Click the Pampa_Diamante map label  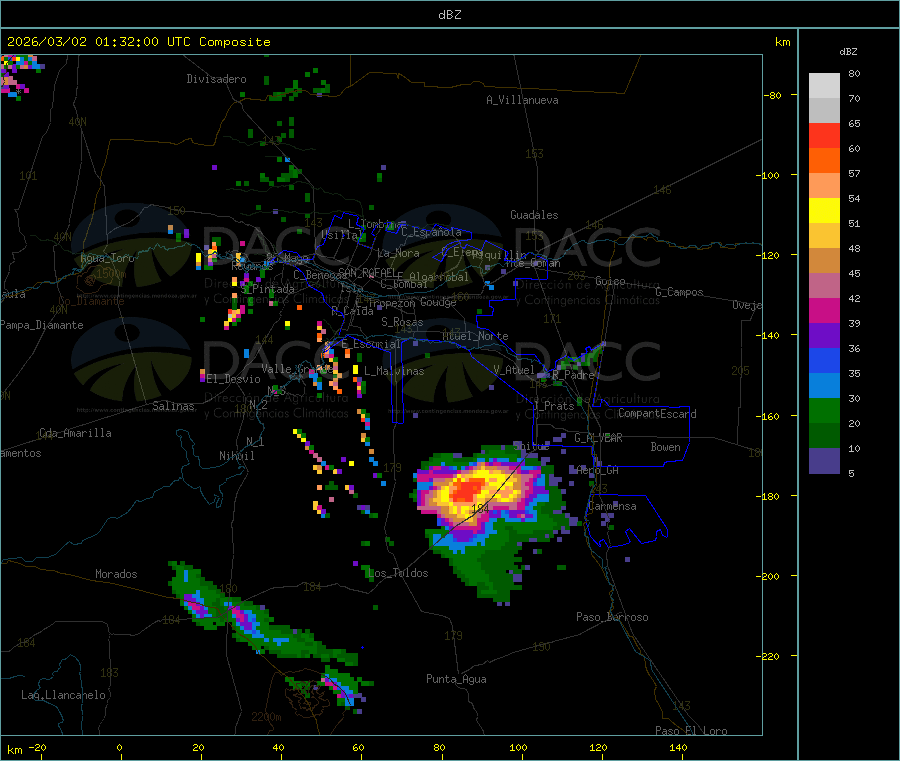(x=42, y=325)
